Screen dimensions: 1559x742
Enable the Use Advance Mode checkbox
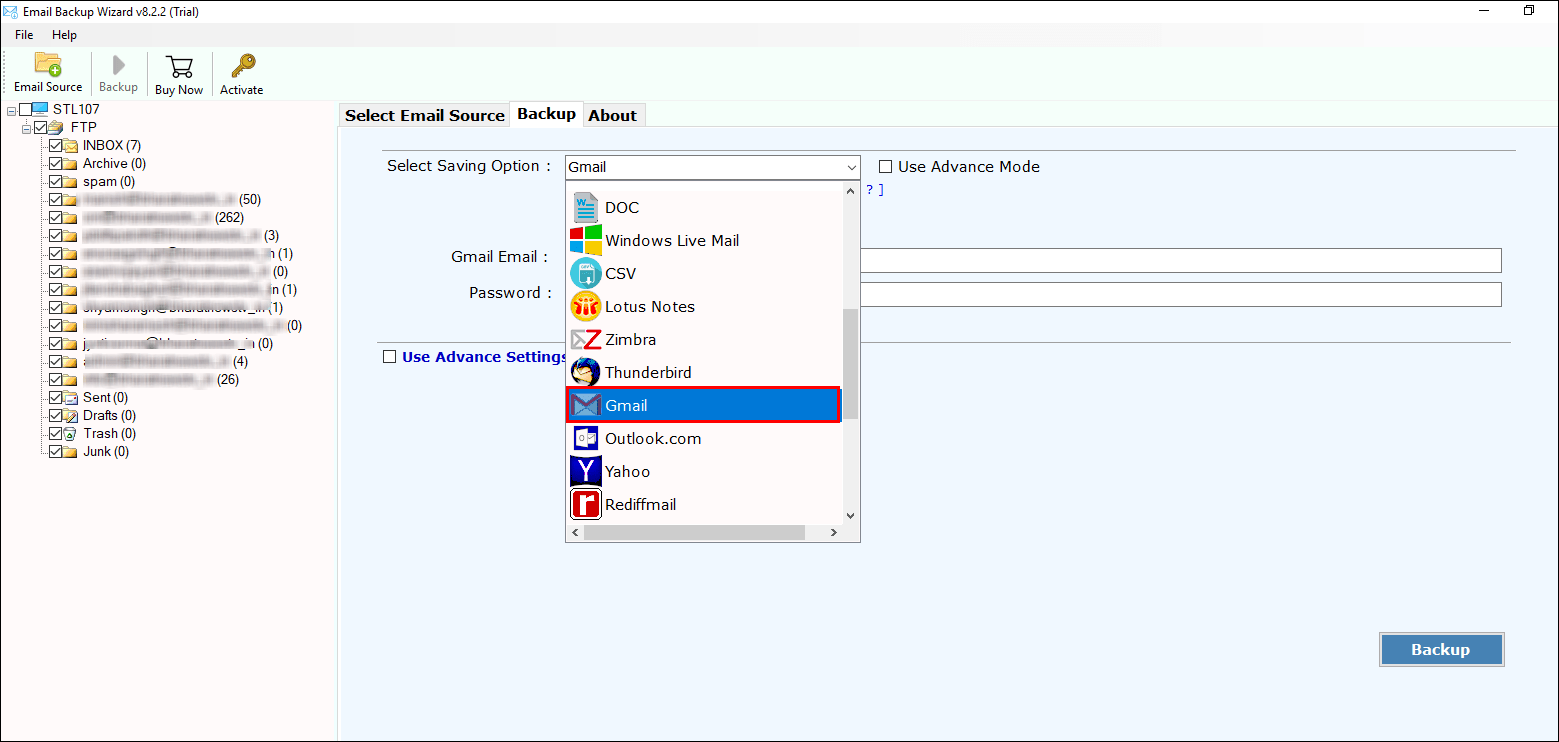[885, 167]
